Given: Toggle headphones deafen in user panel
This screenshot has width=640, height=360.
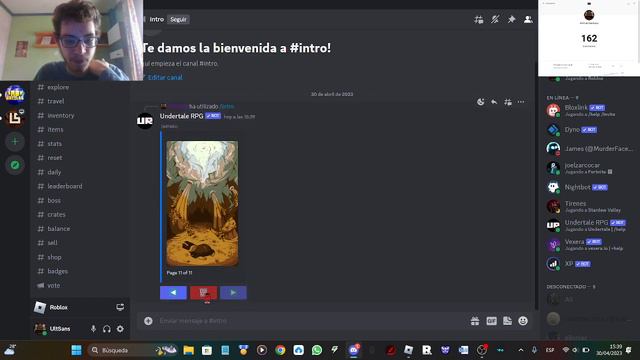Looking at the screenshot, I should (107, 329).
